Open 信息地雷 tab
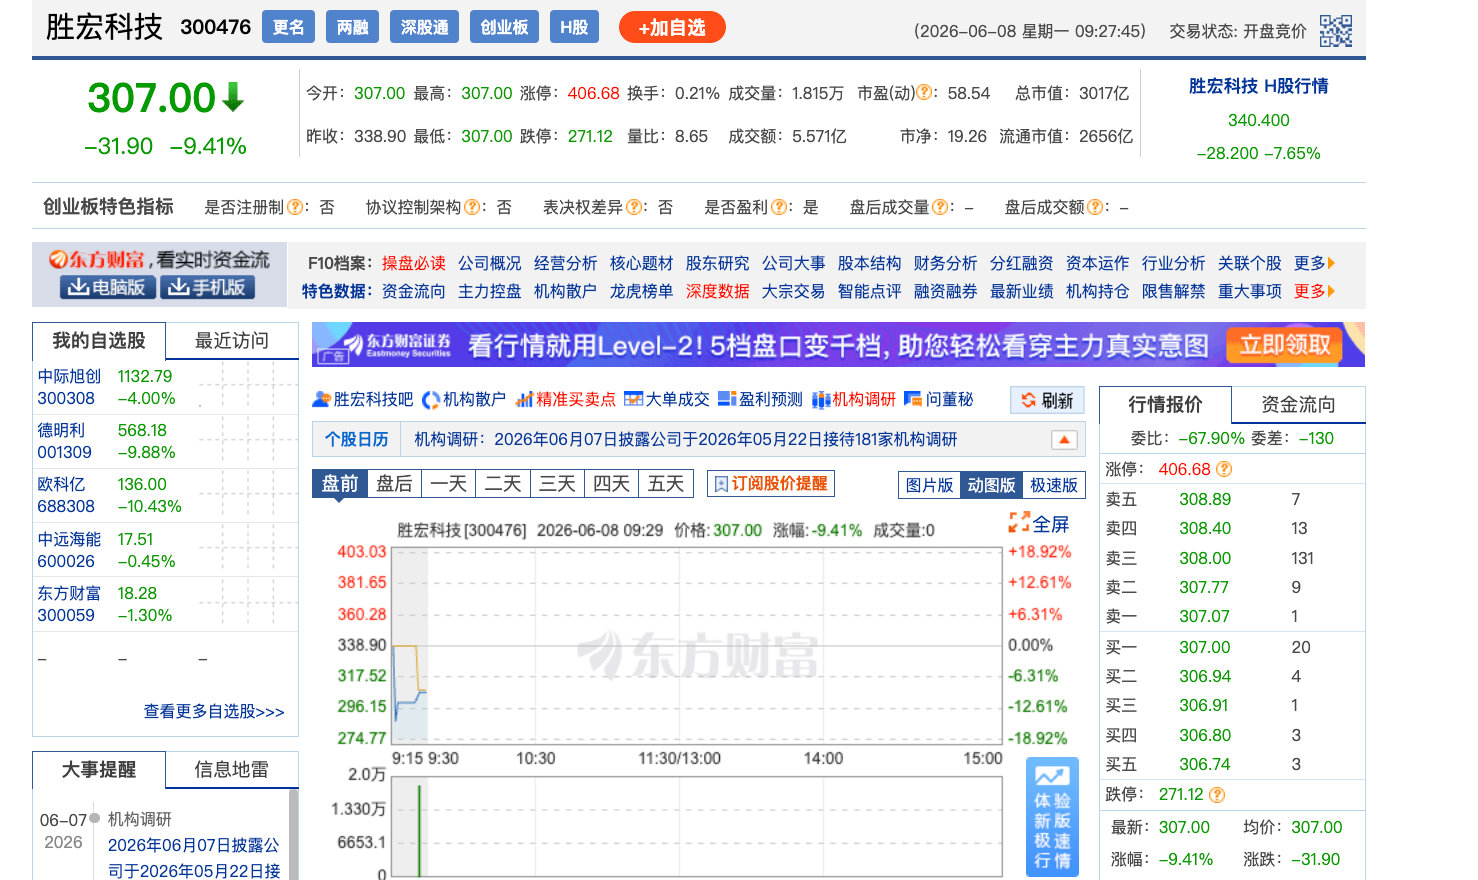 tap(232, 770)
